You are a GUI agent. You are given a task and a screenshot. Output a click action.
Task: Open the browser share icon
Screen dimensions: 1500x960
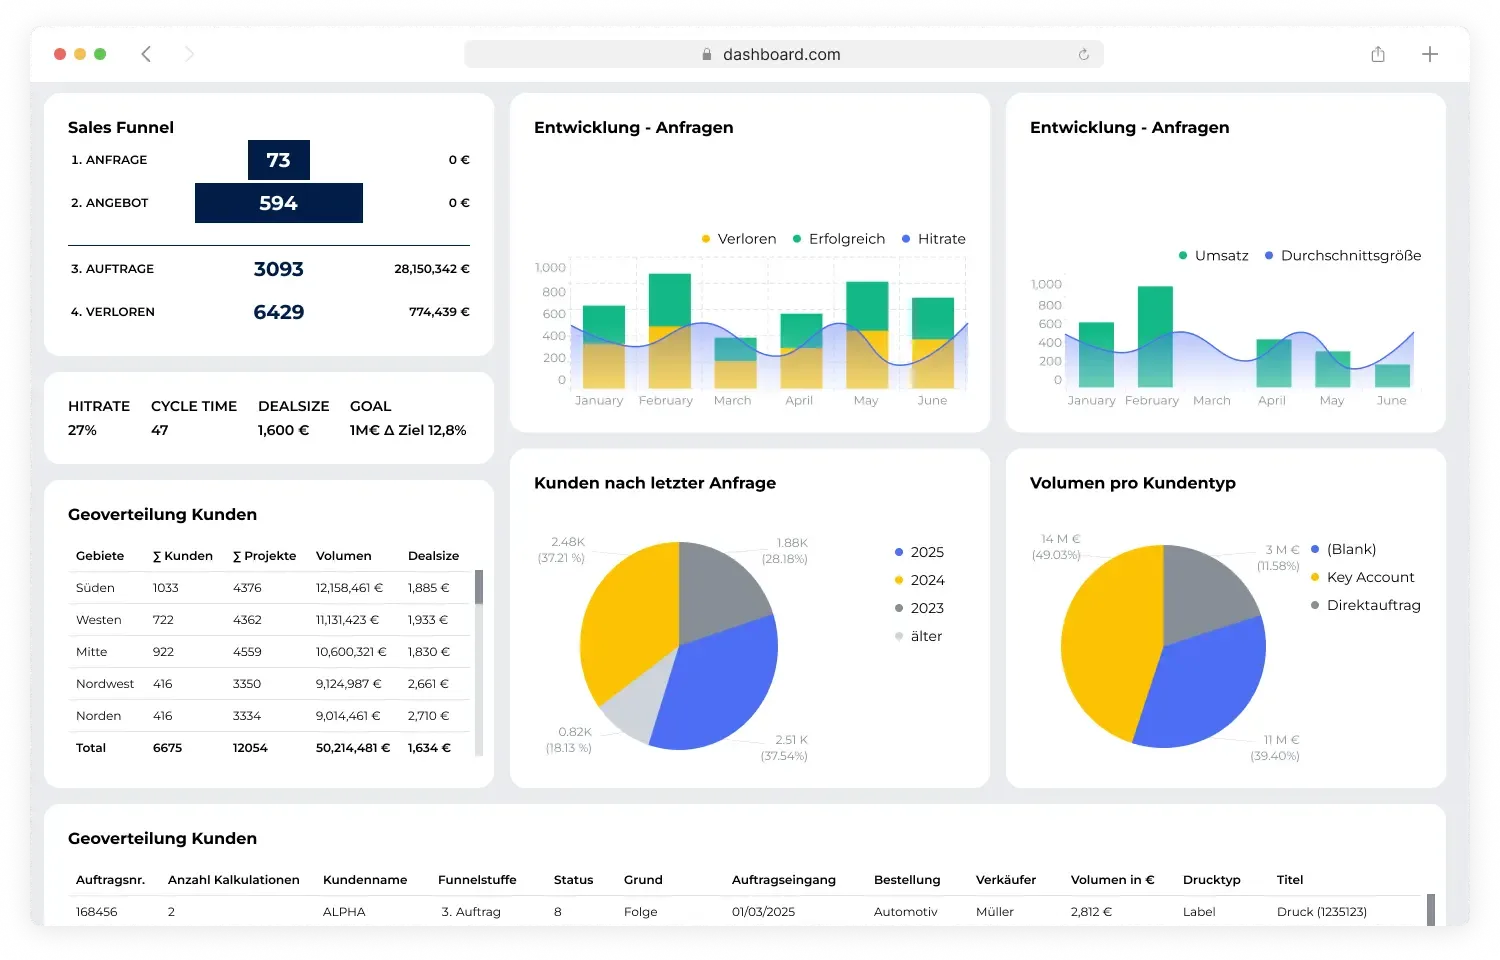[1378, 54]
